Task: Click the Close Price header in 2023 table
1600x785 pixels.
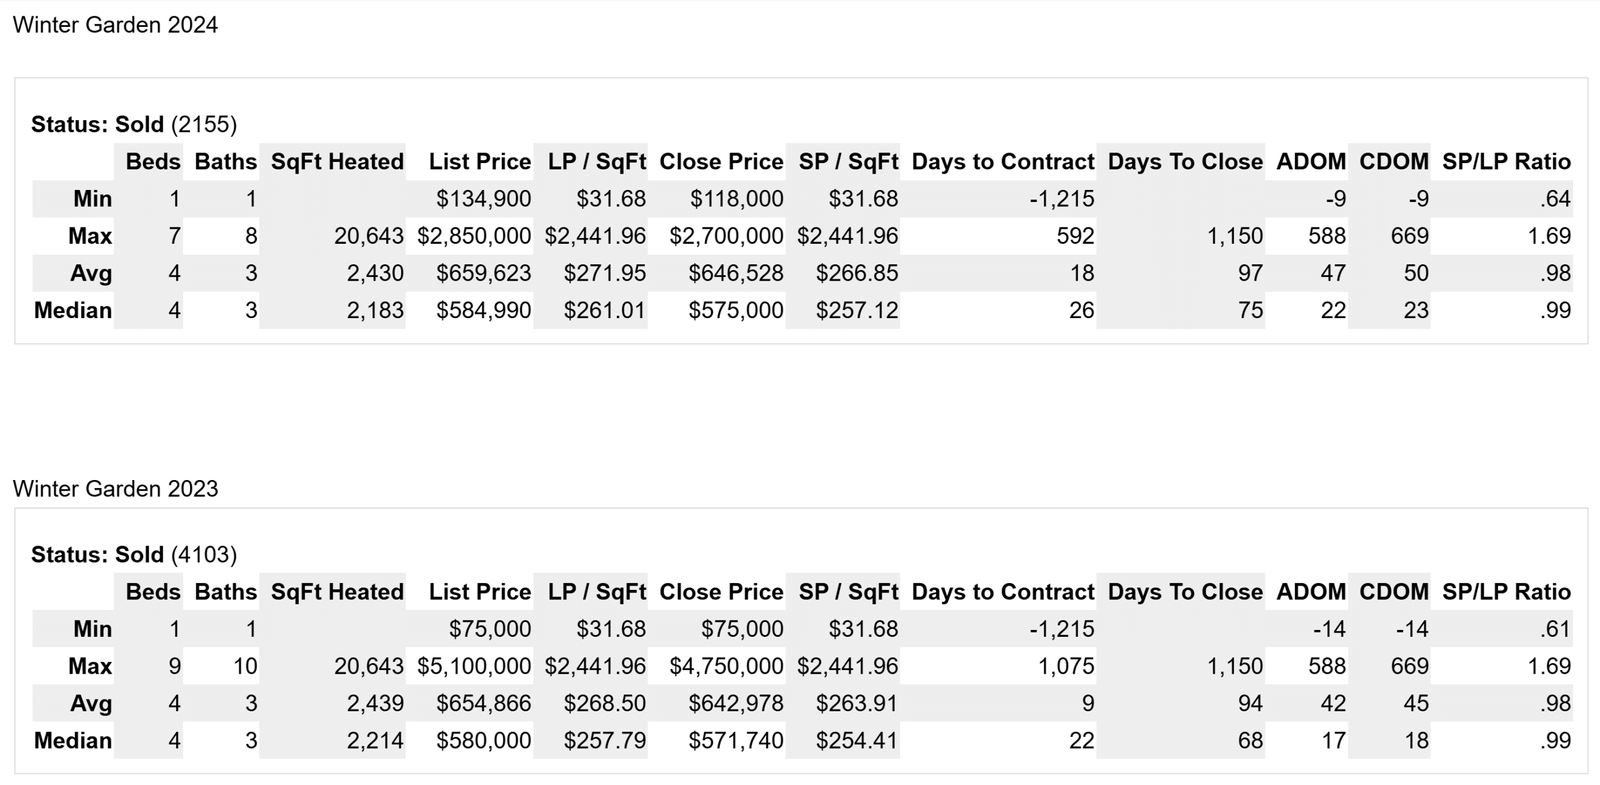Action: 721,592
